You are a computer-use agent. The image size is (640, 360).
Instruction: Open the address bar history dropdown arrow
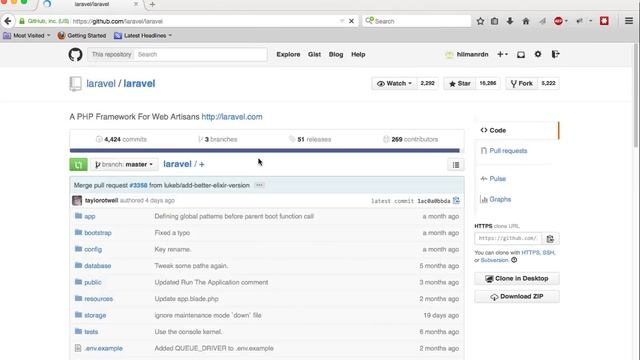(342, 21)
